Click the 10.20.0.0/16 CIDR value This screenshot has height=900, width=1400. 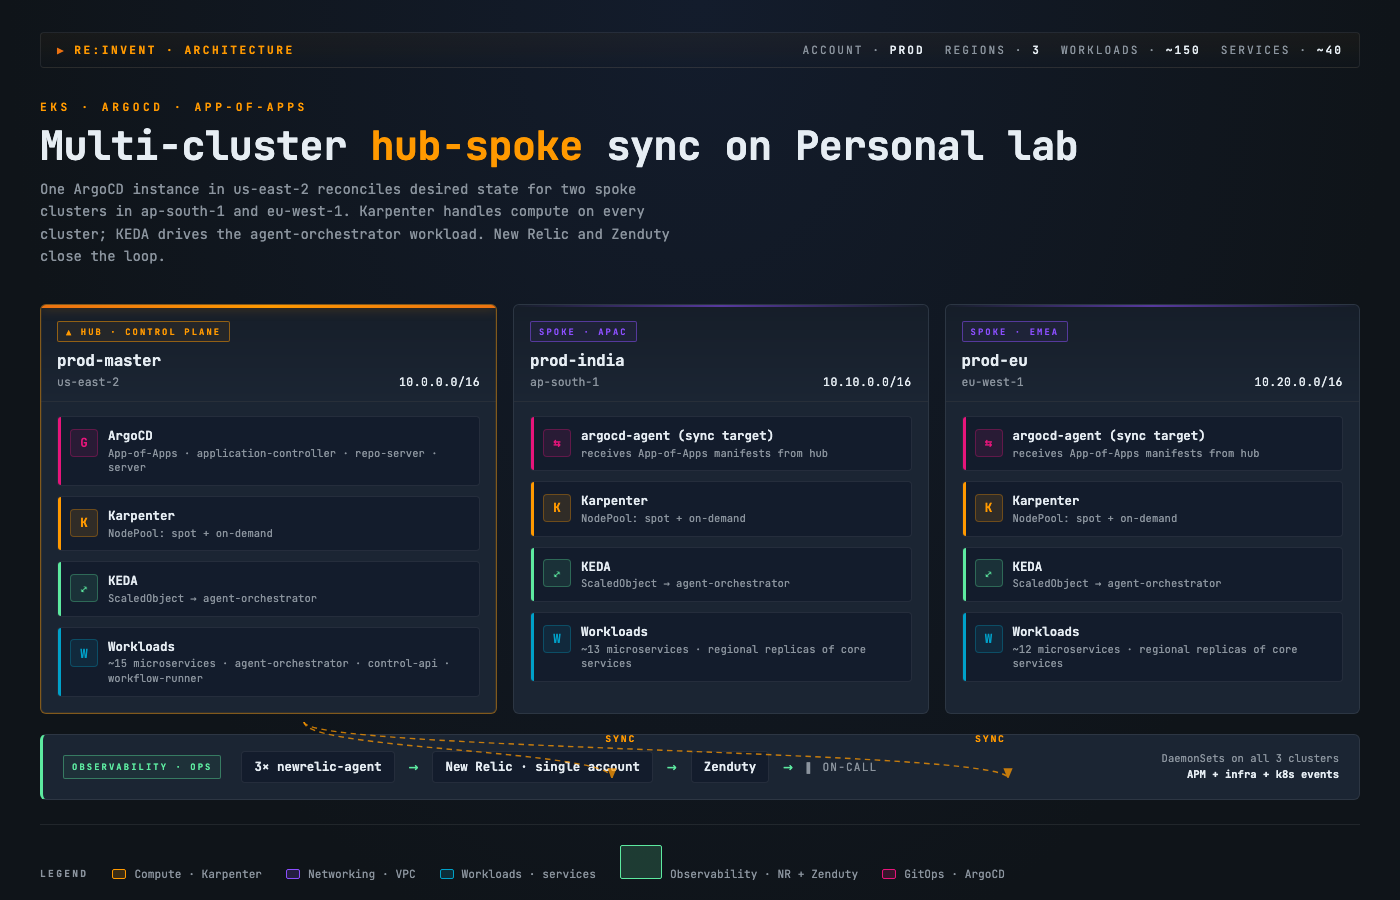pos(1298,382)
